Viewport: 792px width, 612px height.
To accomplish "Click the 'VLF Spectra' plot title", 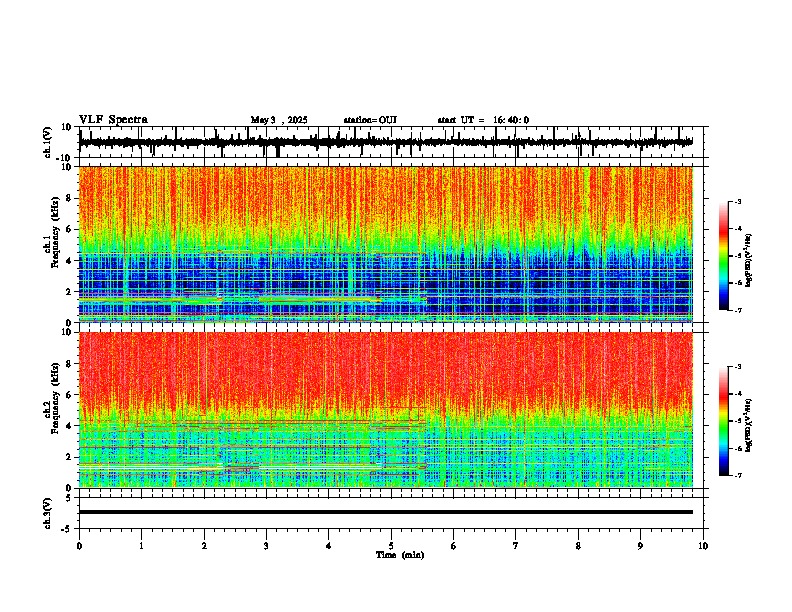I will click(x=113, y=120).
